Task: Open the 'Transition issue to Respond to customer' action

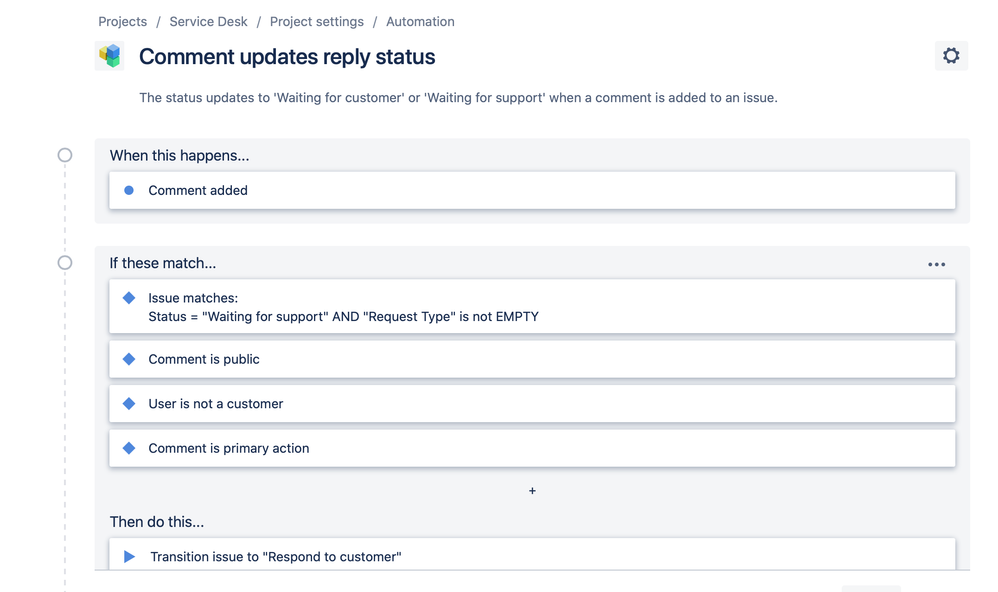Action: [532, 554]
